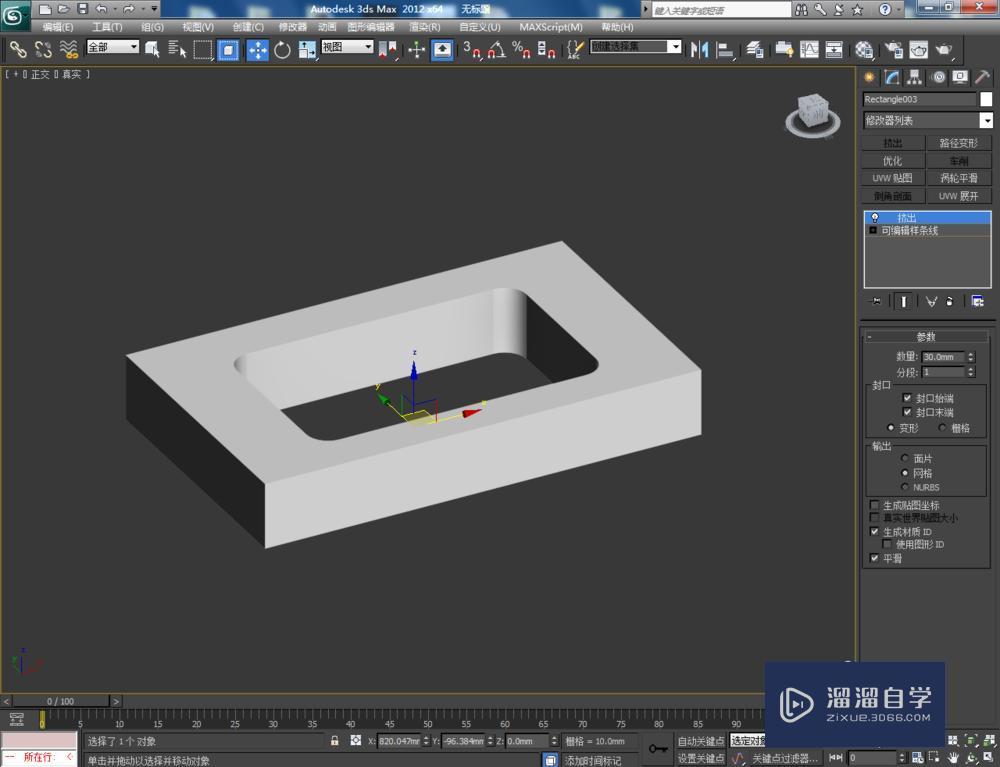Screen dimensions: 1000x767
Task: Open Render Setup with the teapot icon
Action: pyautogui.click(x=896, y=49)
